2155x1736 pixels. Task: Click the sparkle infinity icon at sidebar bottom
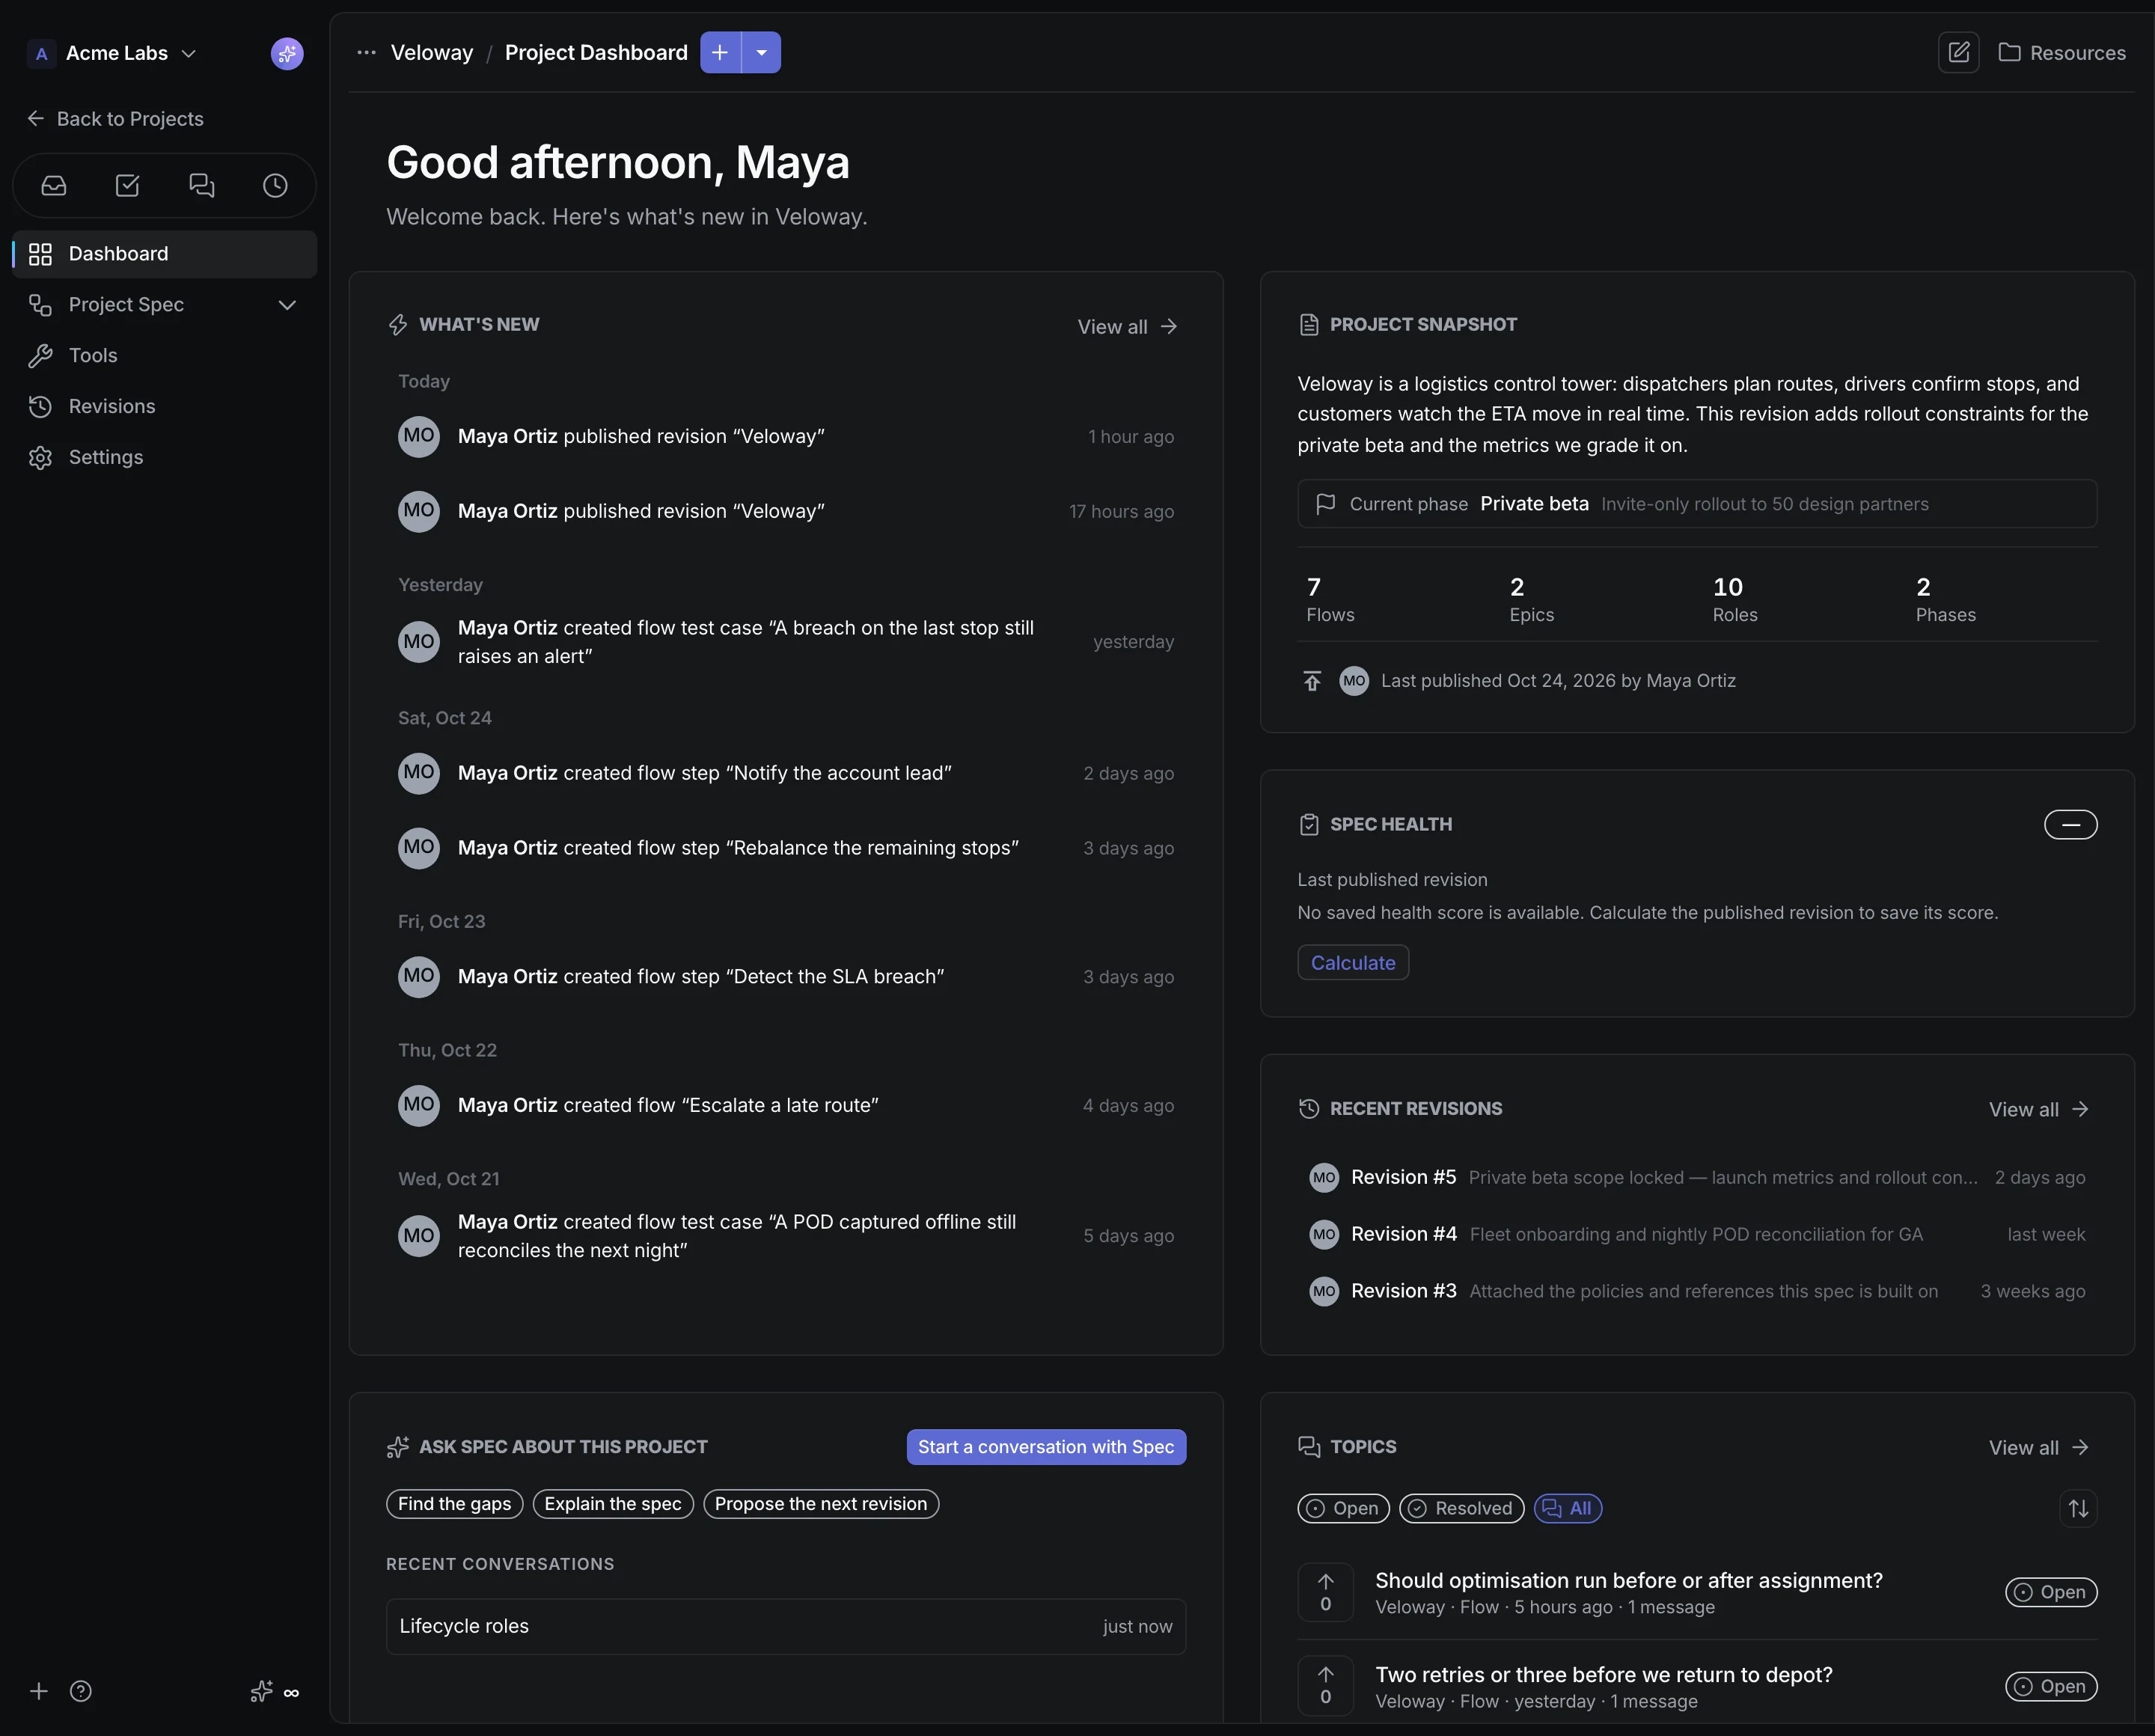tap(275, 1691)
